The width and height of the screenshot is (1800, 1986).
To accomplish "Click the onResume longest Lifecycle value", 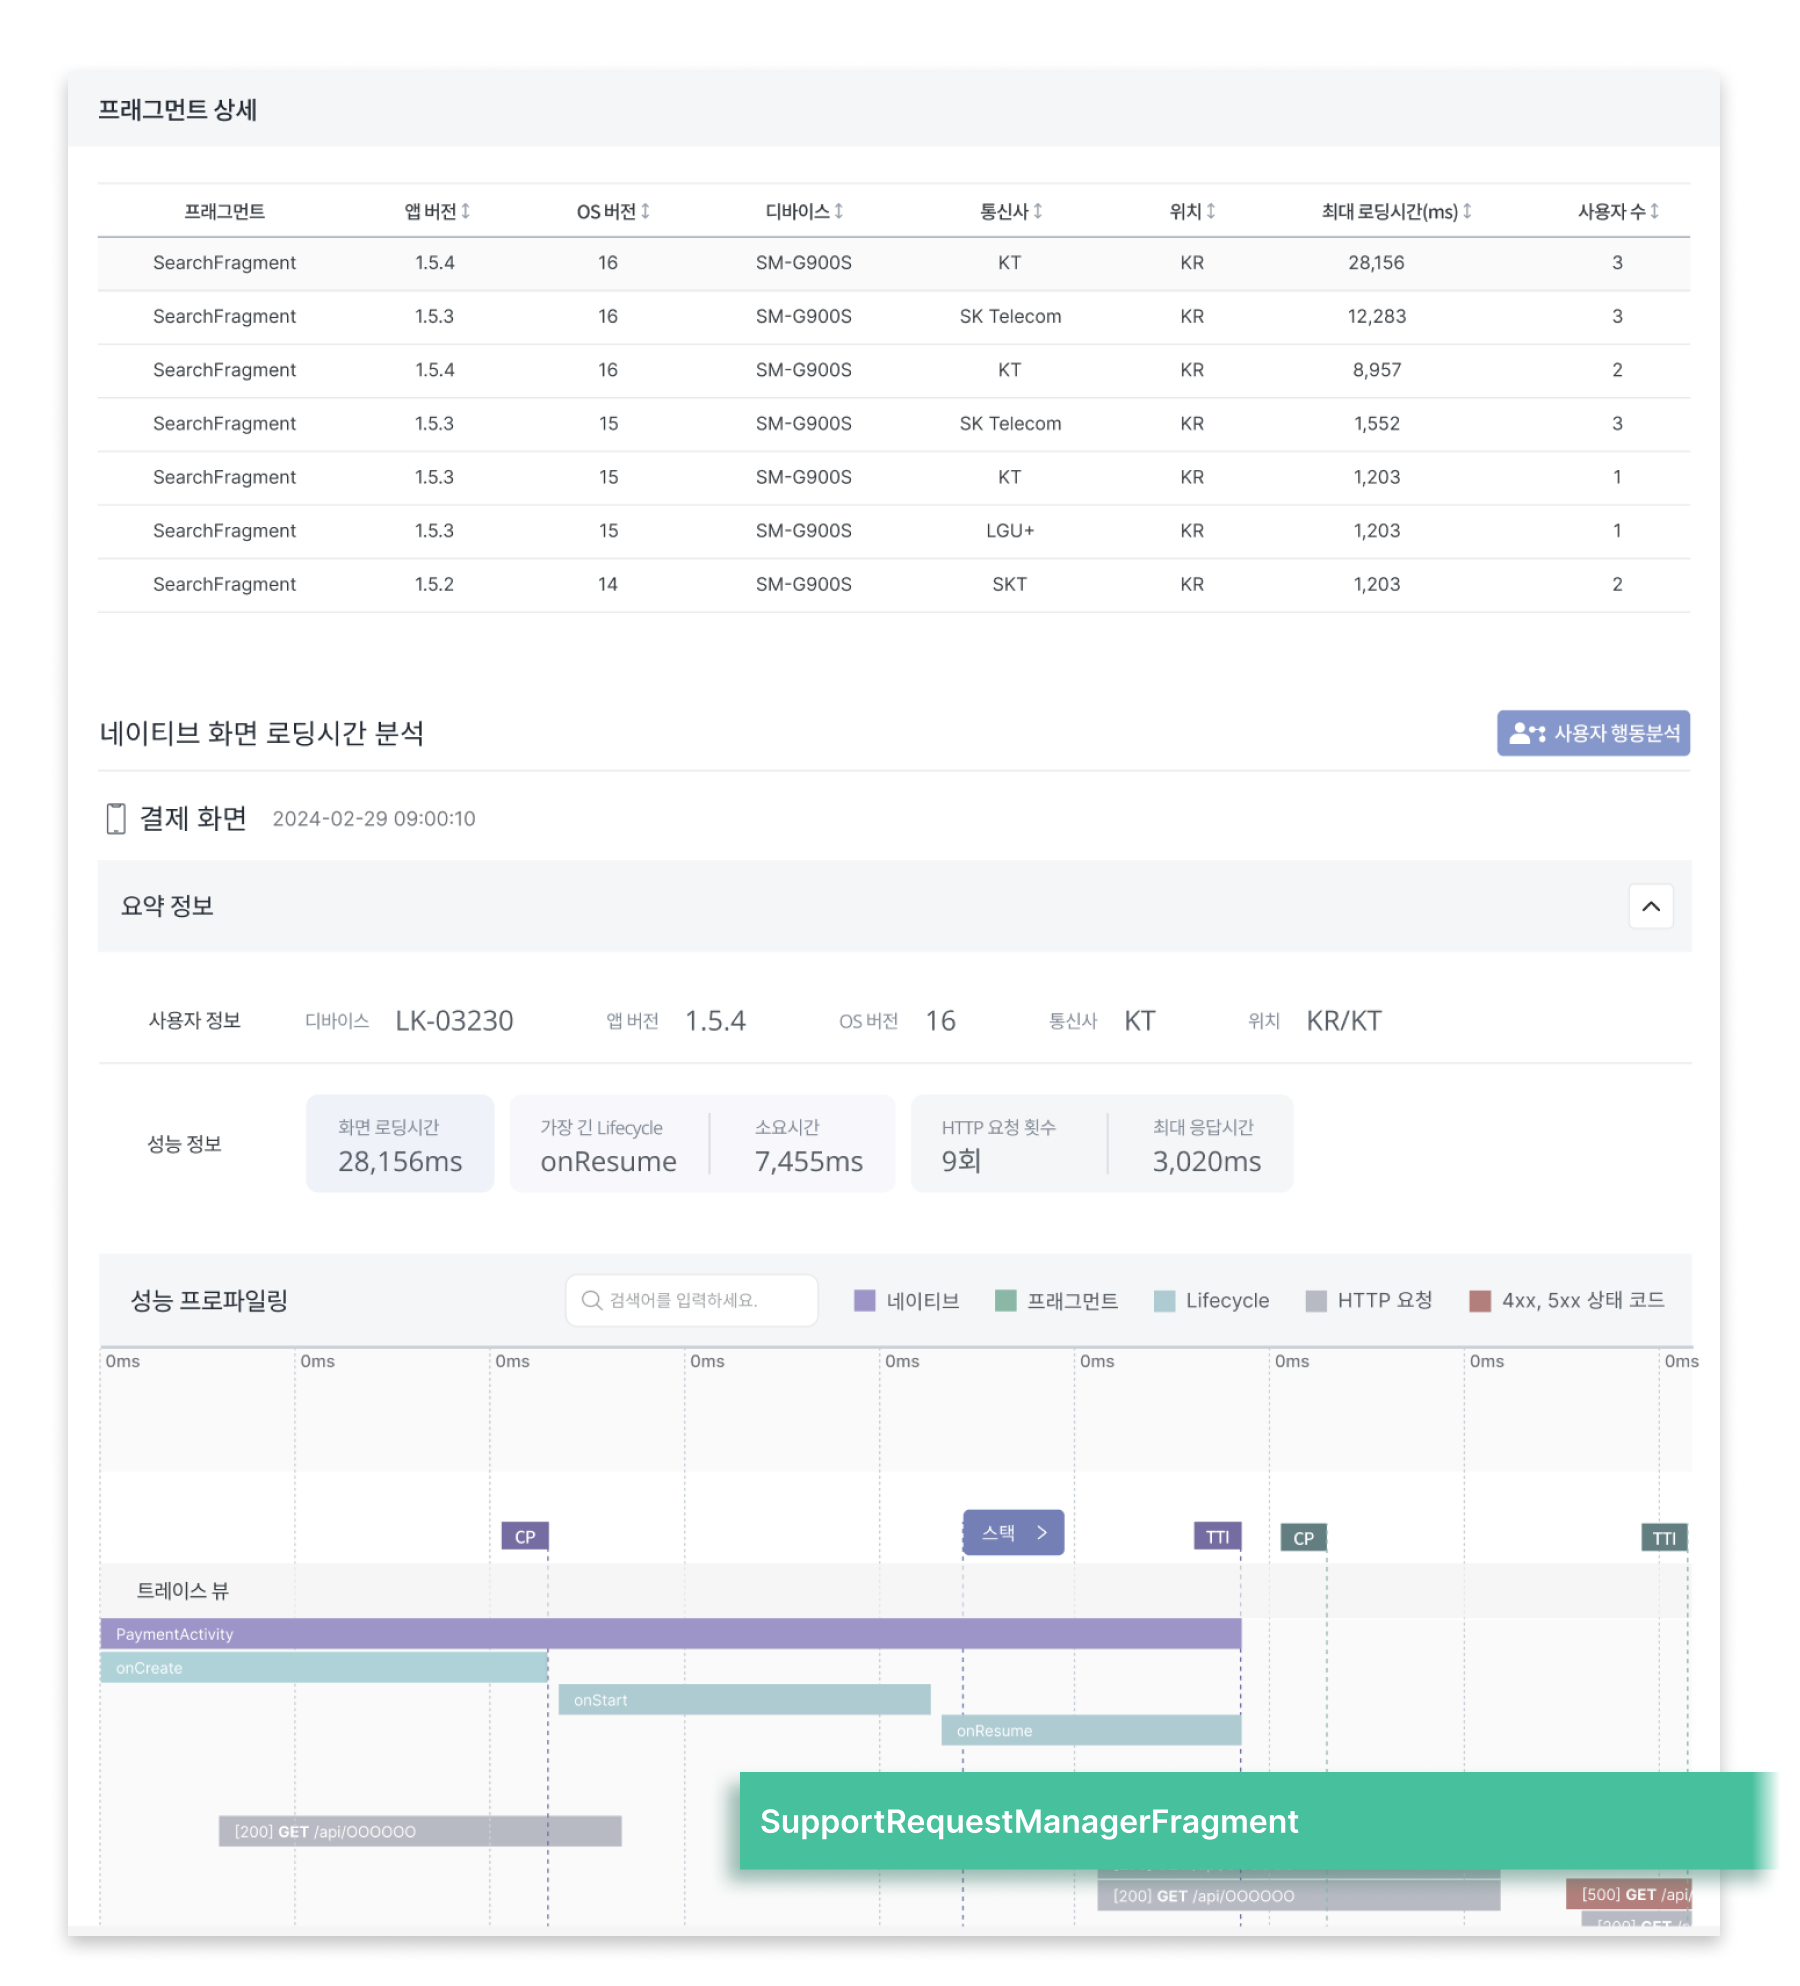I will [608, 1161].
